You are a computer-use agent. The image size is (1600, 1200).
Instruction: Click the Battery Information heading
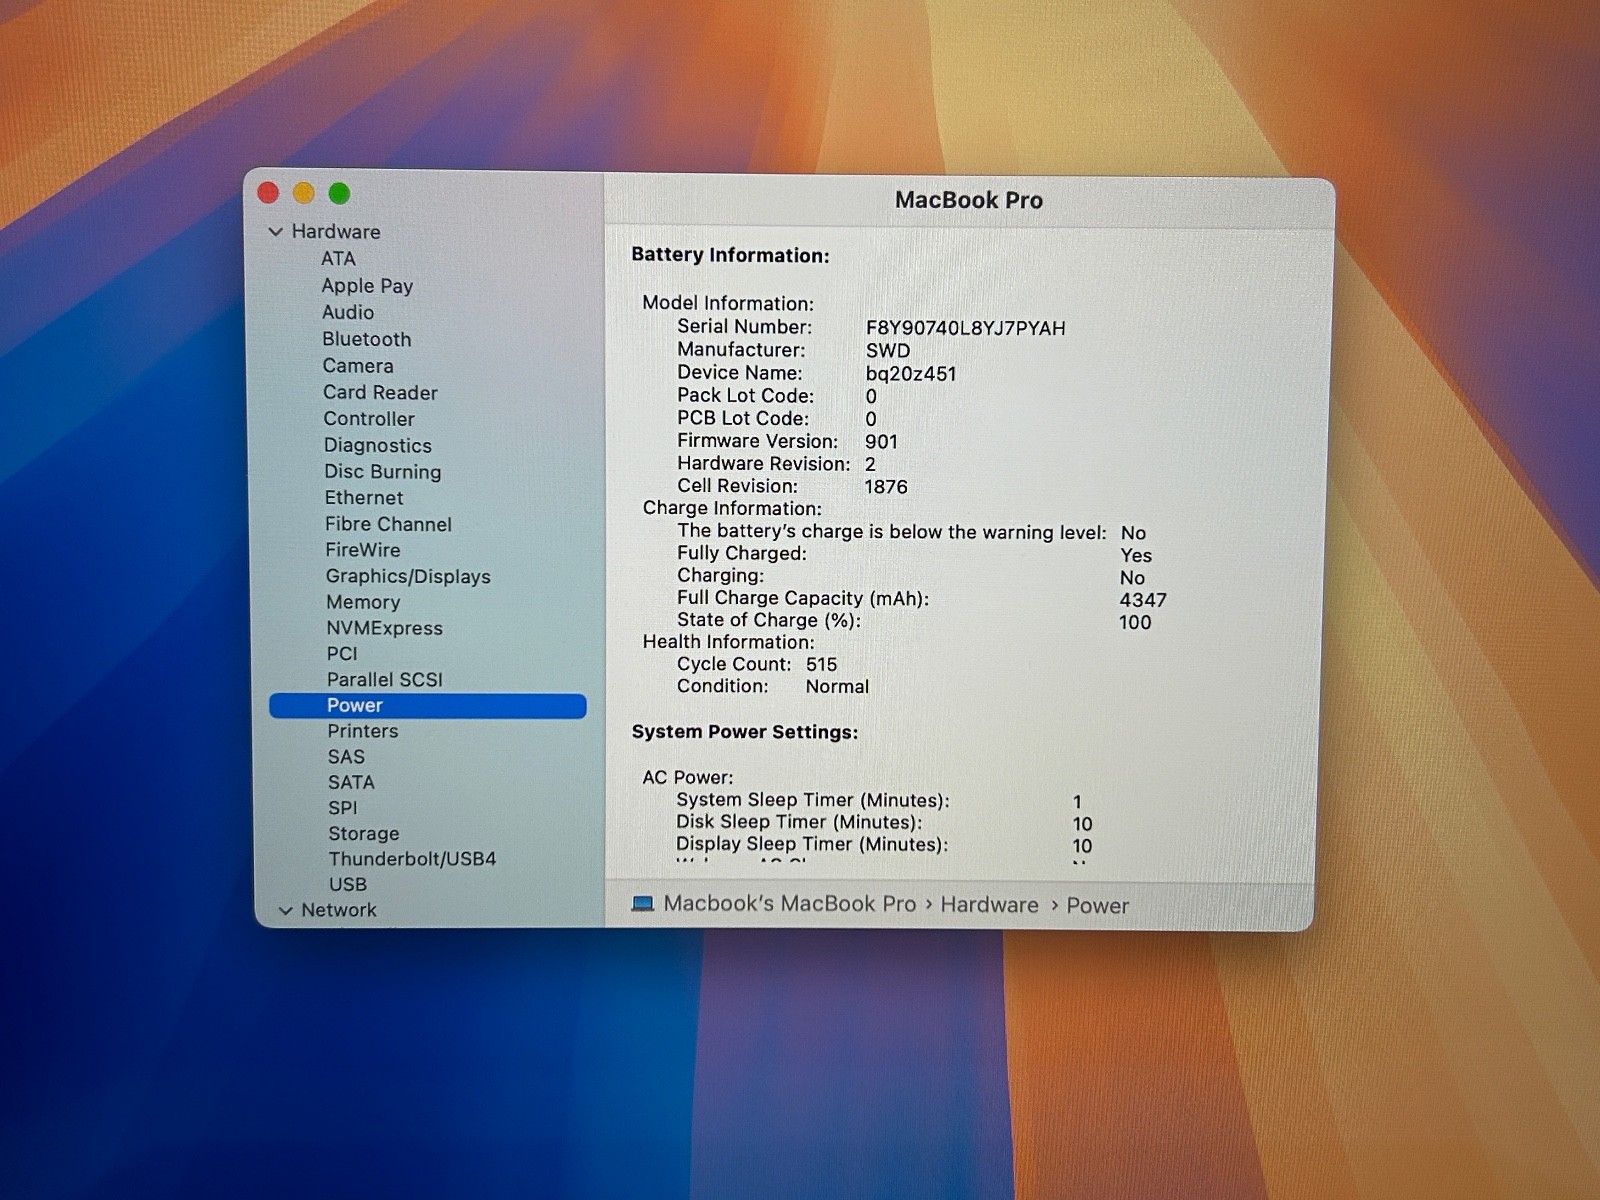tap(730, 255)
